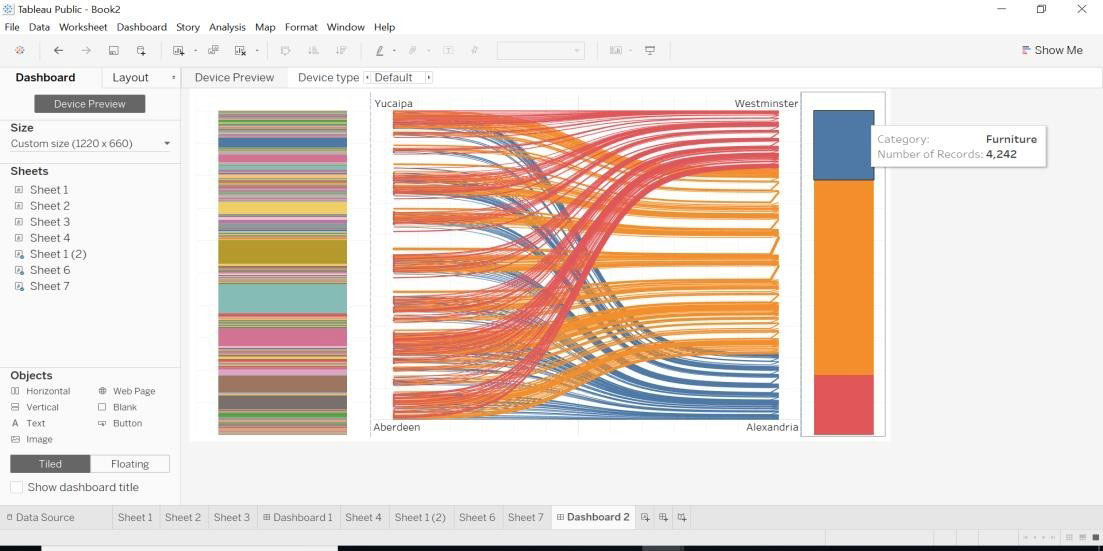1103x551 pixels.
Task: Duplicate the sheet toolbar icon
Action: [213, 51]
